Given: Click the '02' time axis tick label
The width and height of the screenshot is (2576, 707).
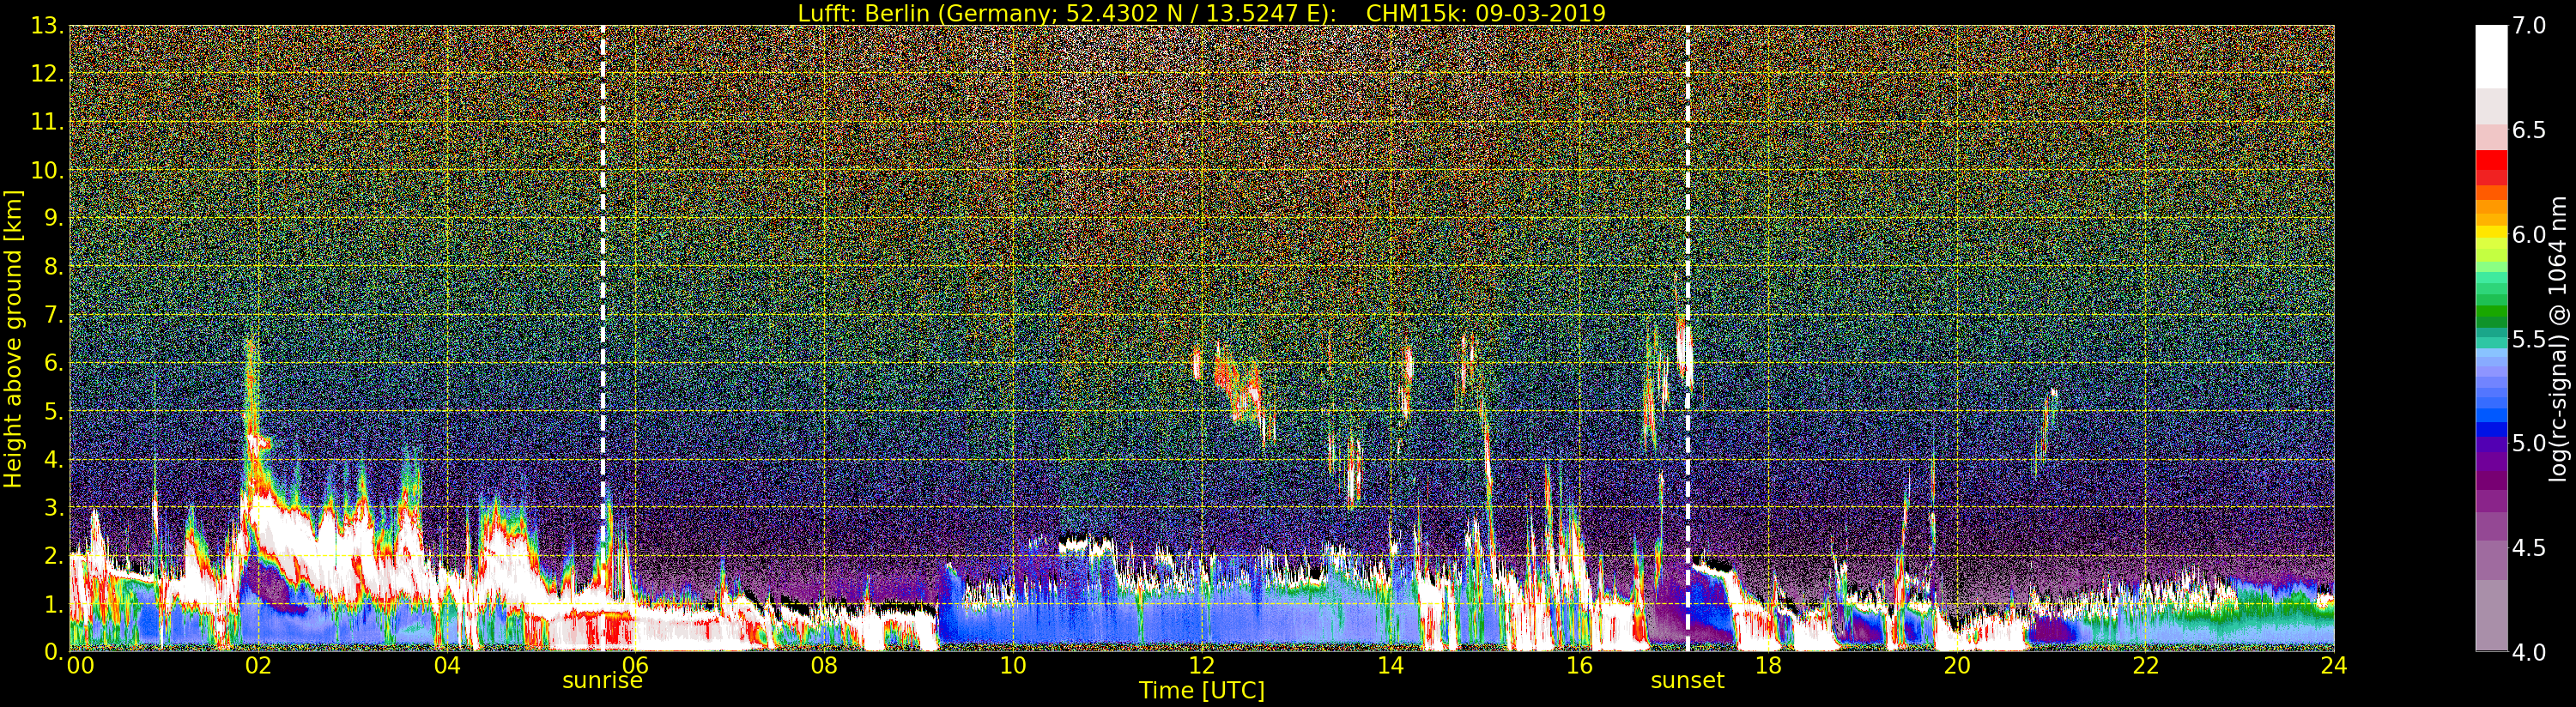Looking at the screenshot, I should (258, 665).
